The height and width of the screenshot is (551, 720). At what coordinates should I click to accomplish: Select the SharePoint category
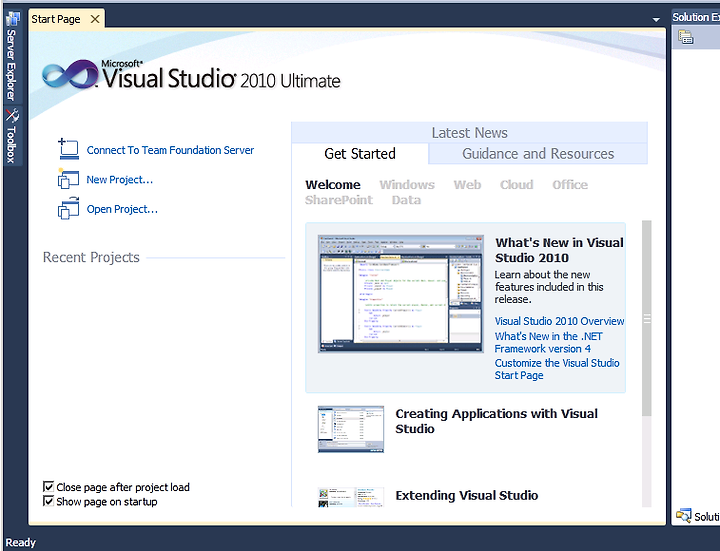(339, 200)
